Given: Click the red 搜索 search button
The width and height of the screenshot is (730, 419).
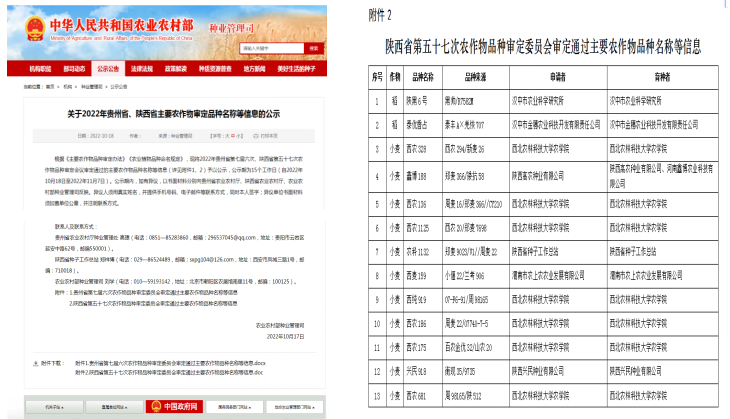Looking at the screenshot, I should [314, 48].
